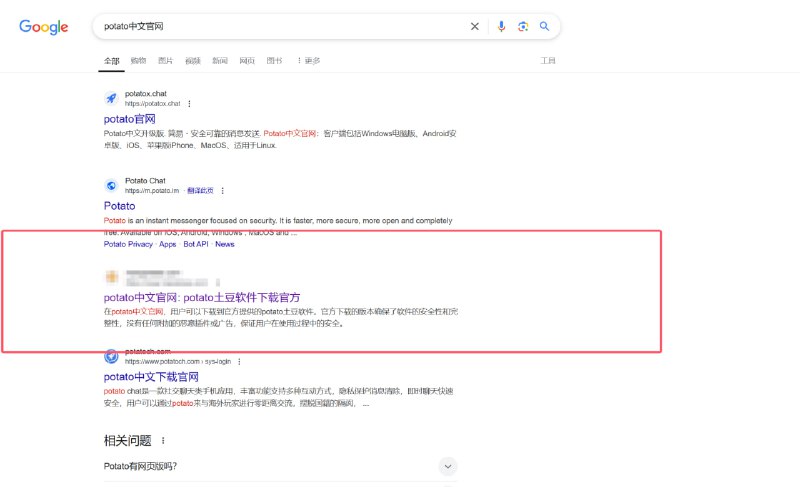
Task: Open the Bot API sitelink
Action: 196,244
